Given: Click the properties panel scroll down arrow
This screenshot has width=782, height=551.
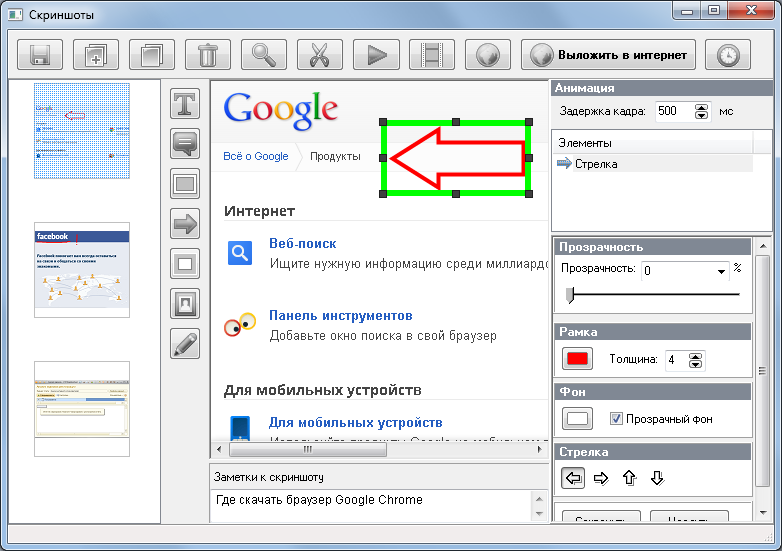Looking at the screenshot, I should click(x=763, y=513).
